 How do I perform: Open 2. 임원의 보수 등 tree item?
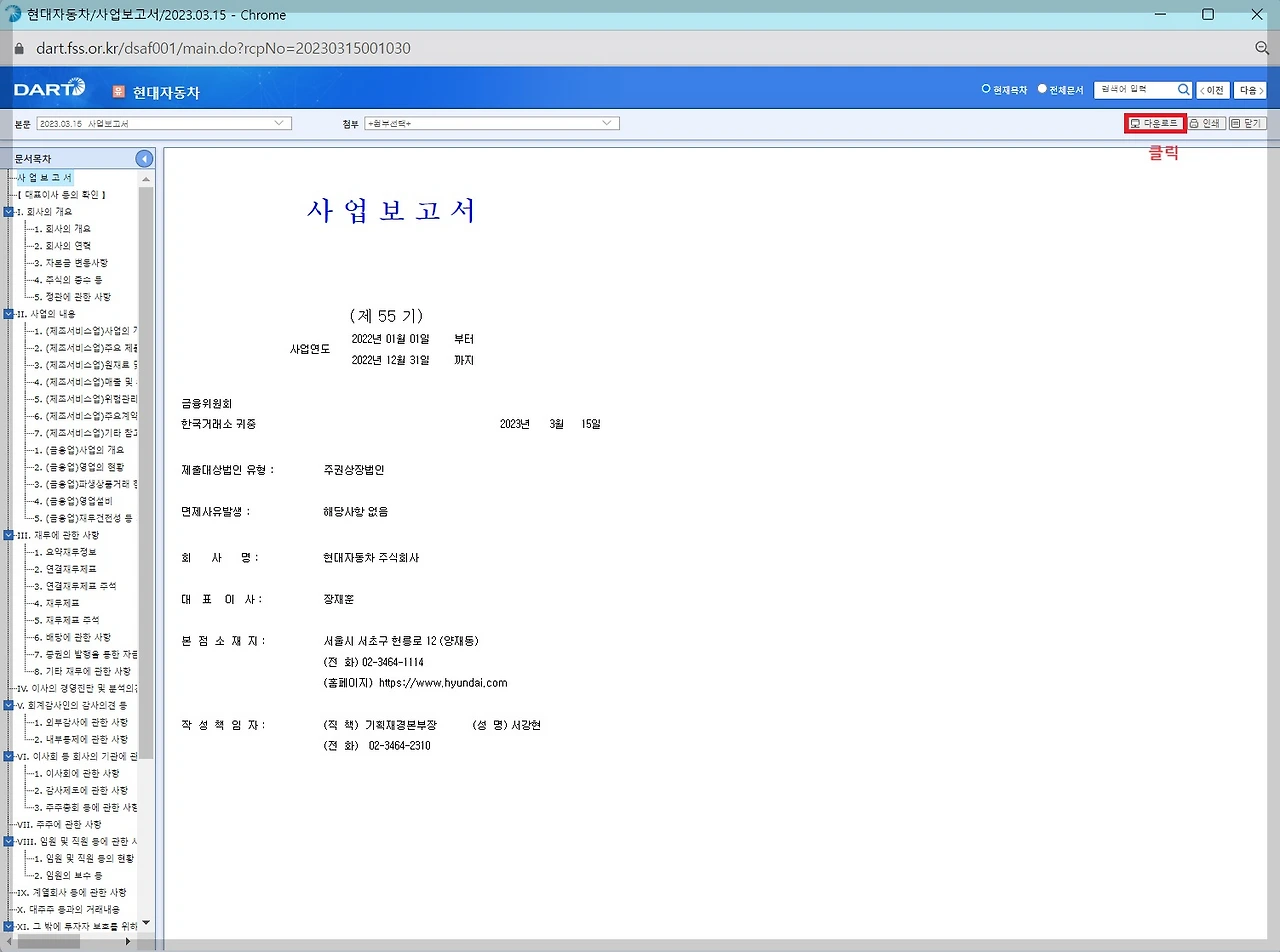pos(68,875)
